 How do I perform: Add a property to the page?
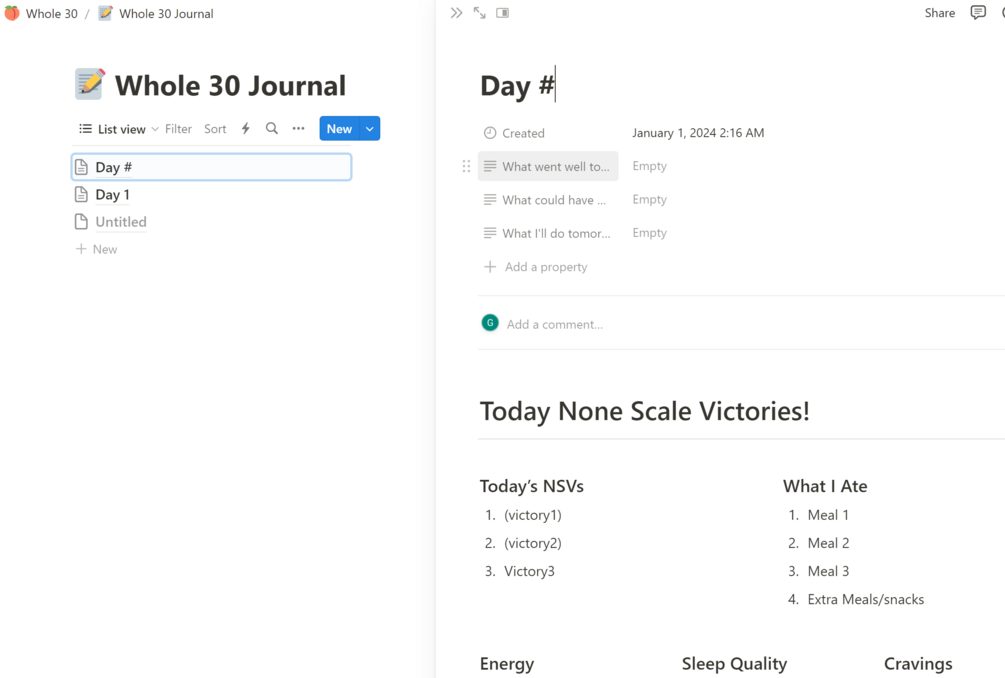[545, 267]
